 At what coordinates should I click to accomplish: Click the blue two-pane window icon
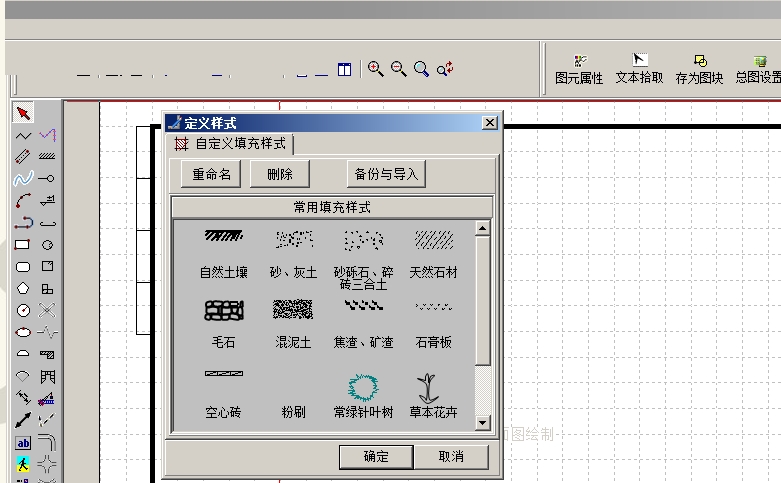[344, 69]
